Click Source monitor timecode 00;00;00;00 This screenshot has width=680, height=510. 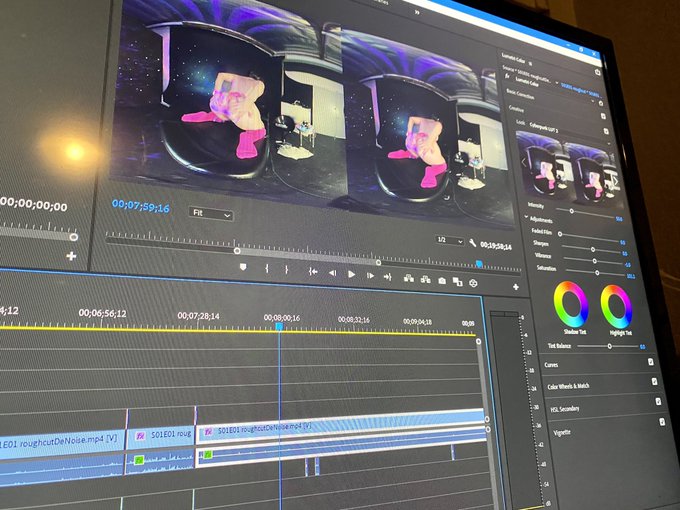(x=34, y=203)
